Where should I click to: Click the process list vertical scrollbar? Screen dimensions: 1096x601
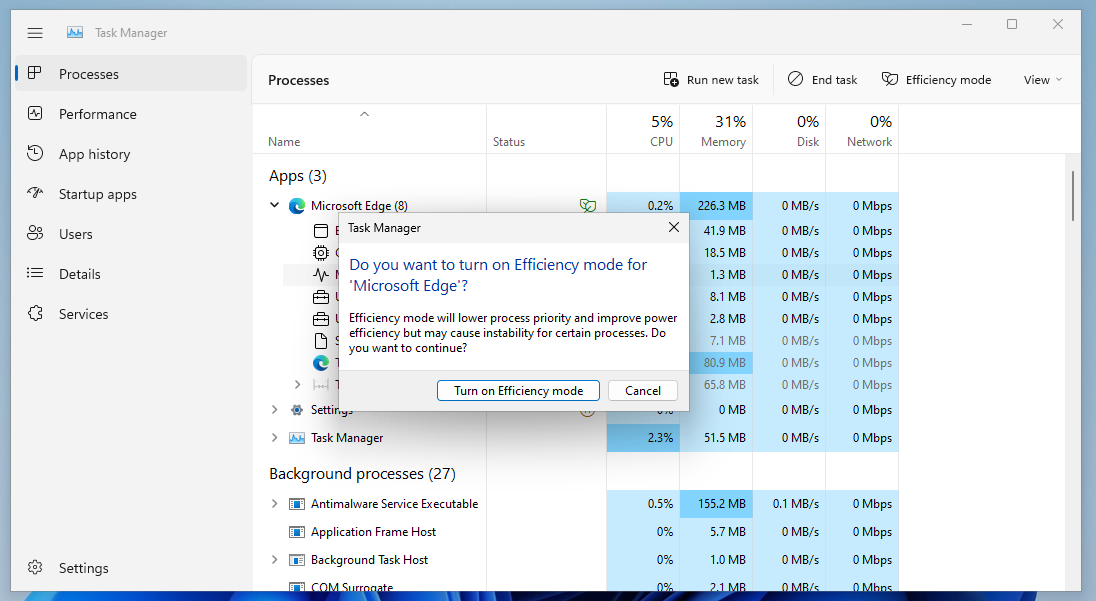point(1073,196)
